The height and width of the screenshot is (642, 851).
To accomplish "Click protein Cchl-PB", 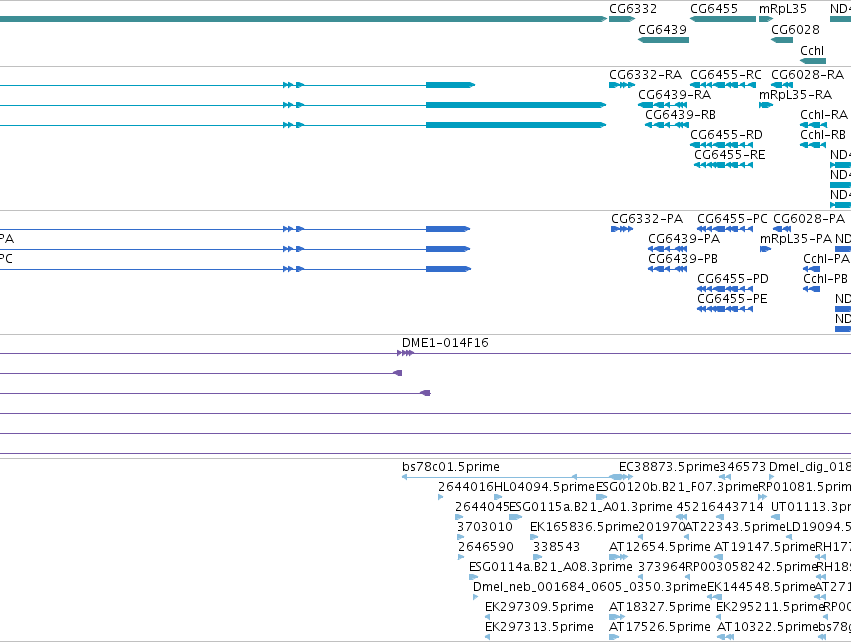I will pyautogui.click(x=825, y=278).
